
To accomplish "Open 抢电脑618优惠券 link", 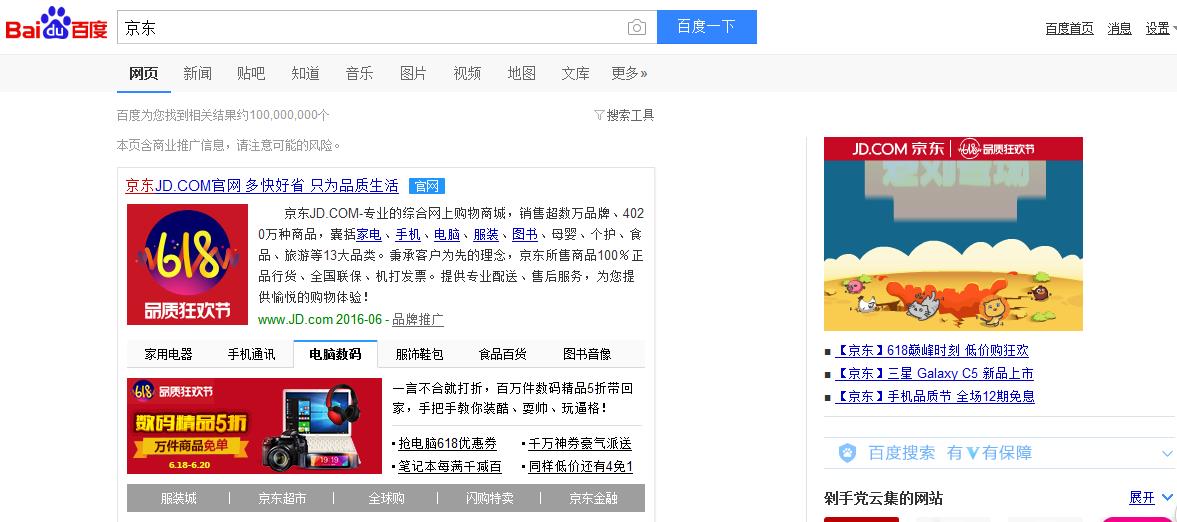I will pyautogui.click(x=447, y=444).
